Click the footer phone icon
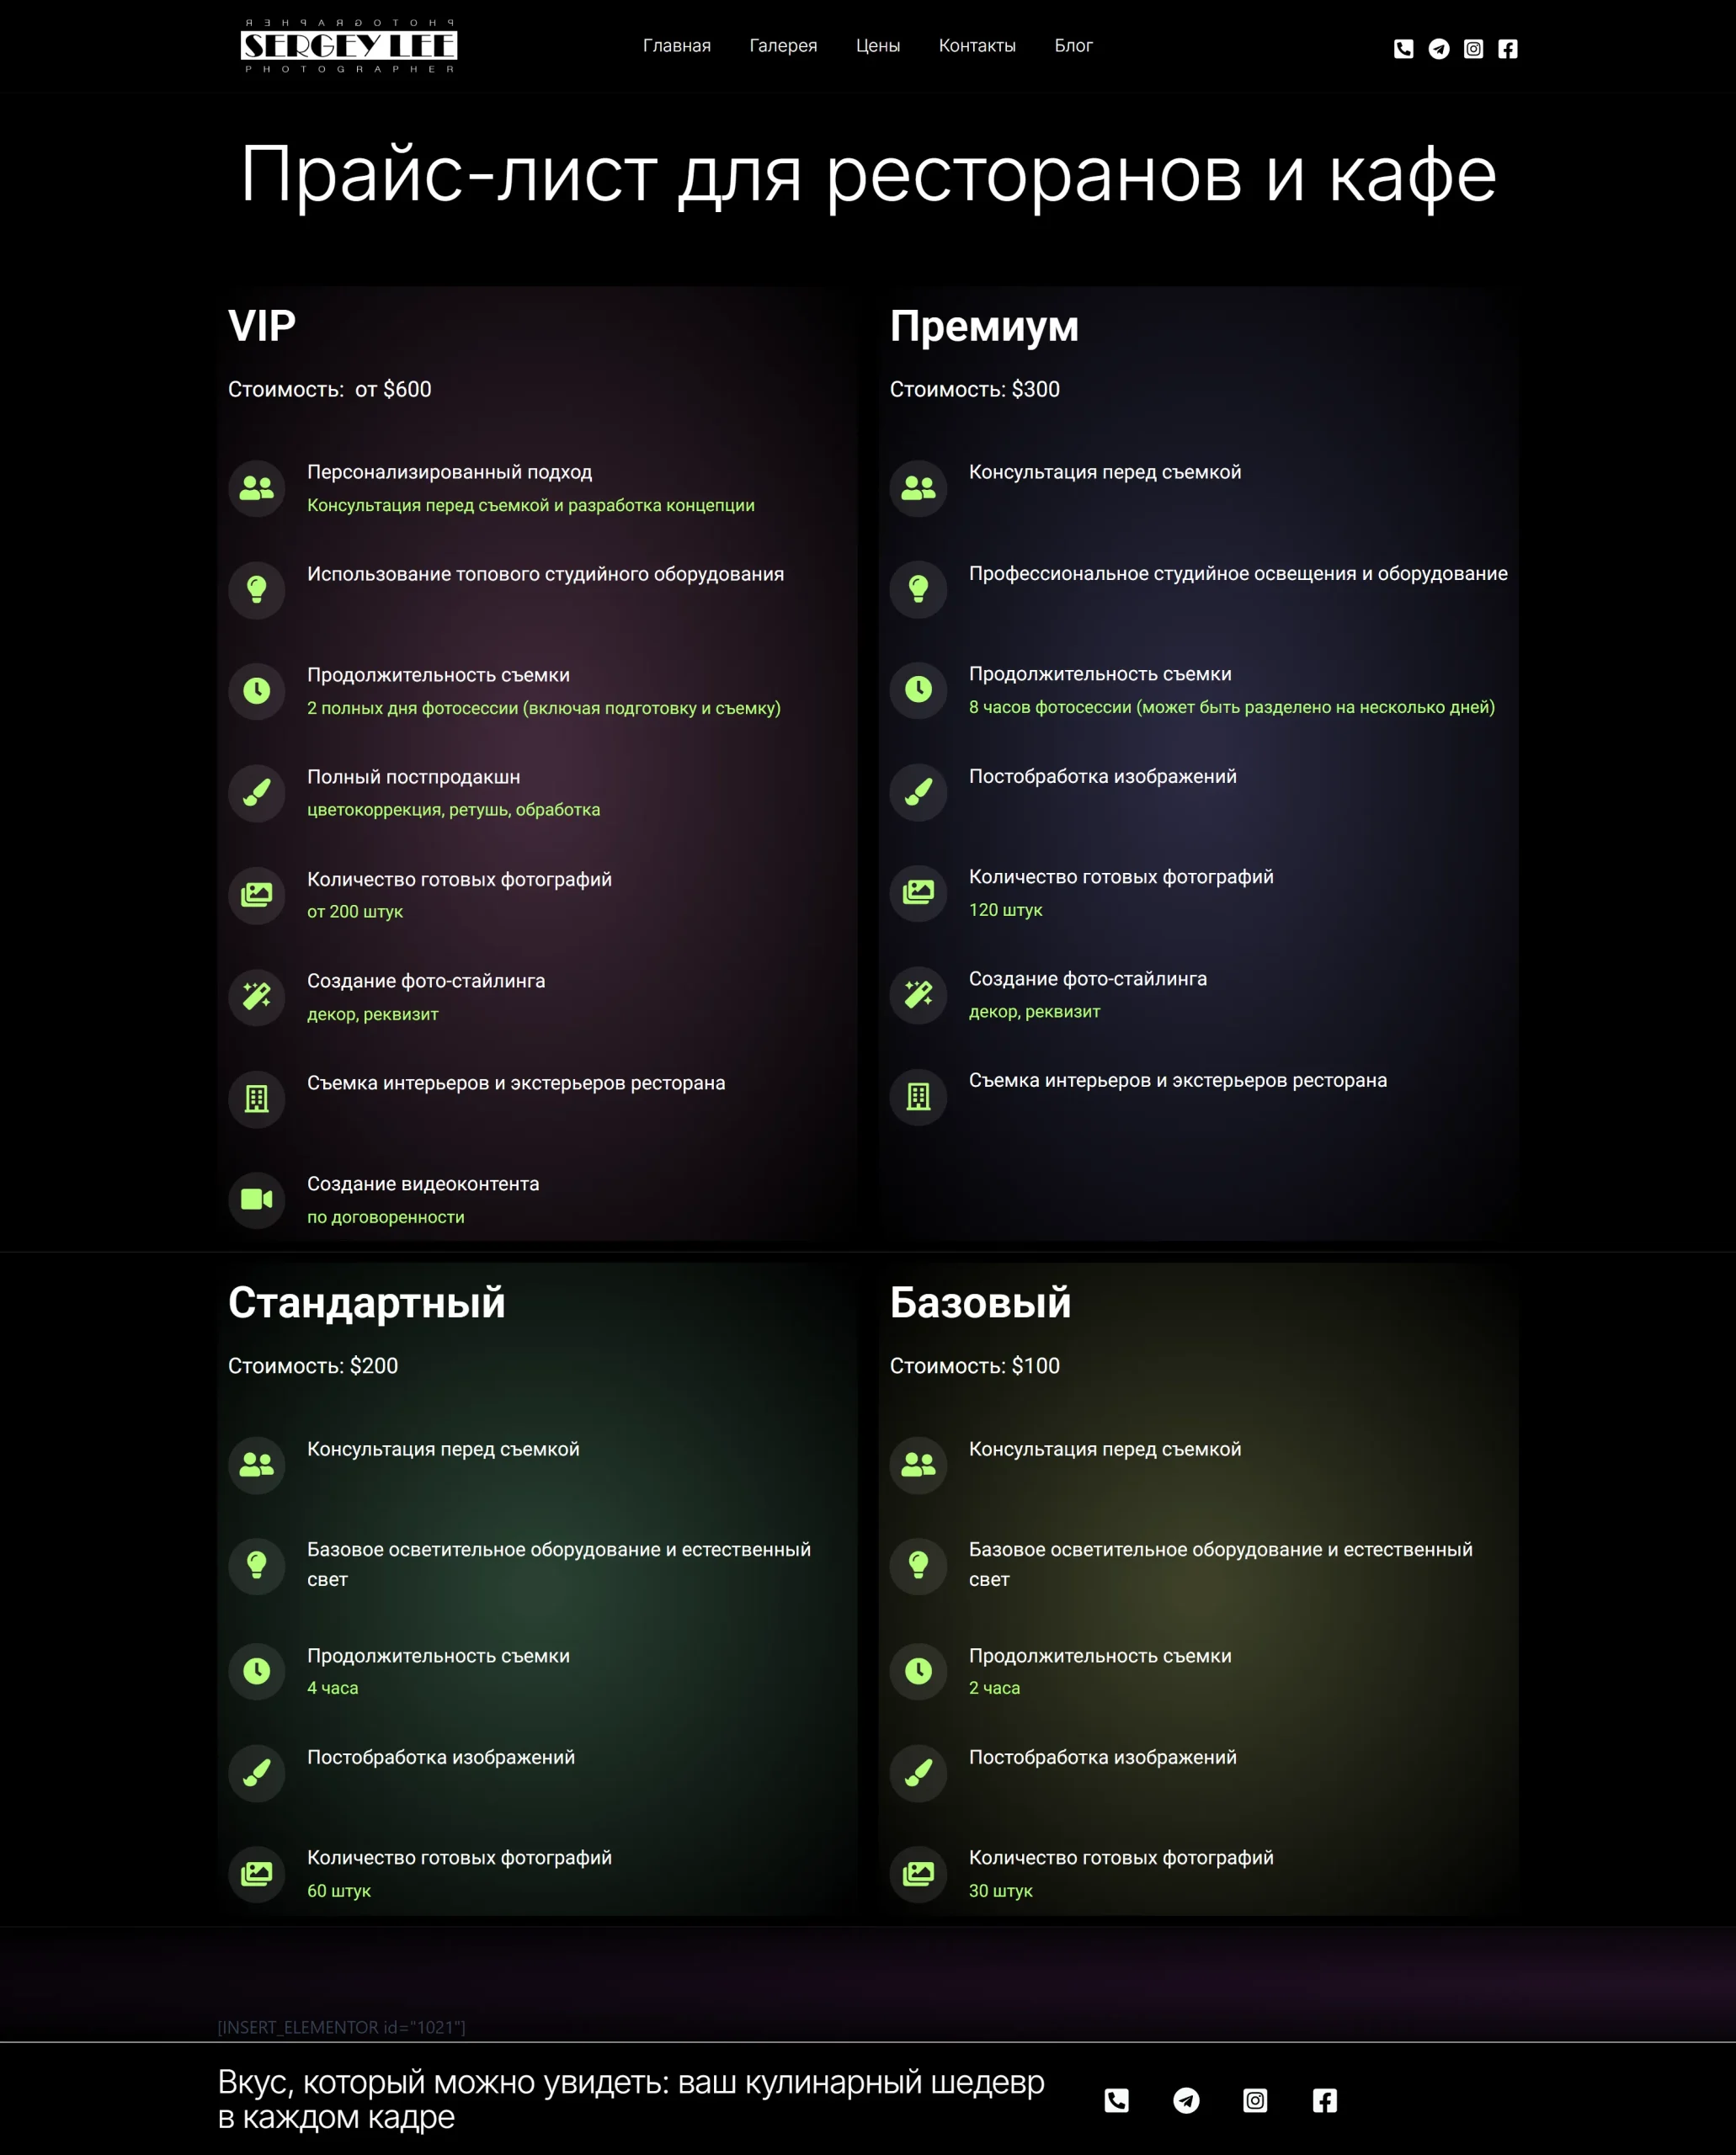The image size is (1736, 2155). click(x=1117, y=2100)
